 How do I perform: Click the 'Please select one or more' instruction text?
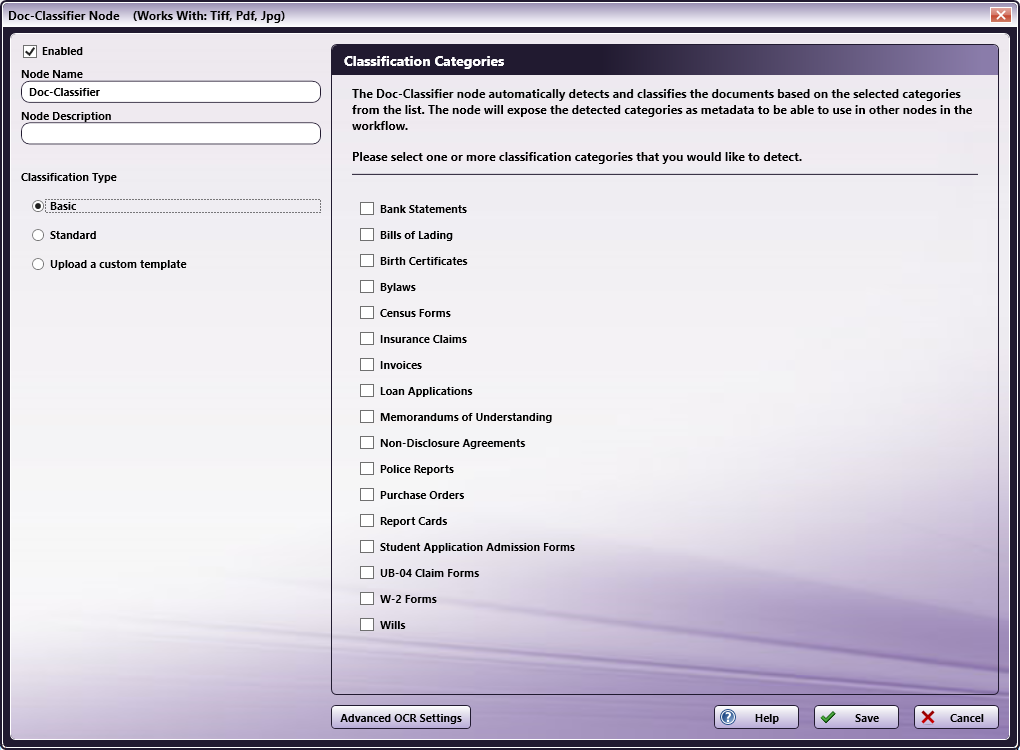click(x=577, y=157)
